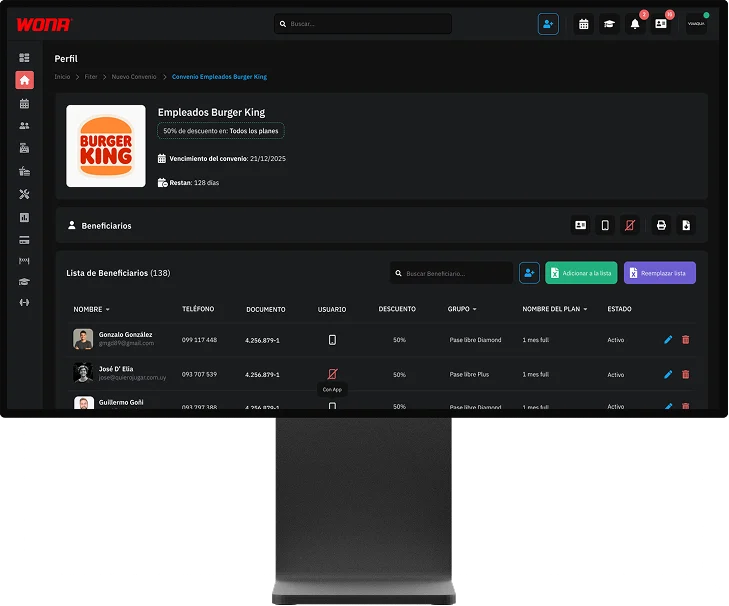Click the Burger King logo thumbnail

(x=106, y=146)
